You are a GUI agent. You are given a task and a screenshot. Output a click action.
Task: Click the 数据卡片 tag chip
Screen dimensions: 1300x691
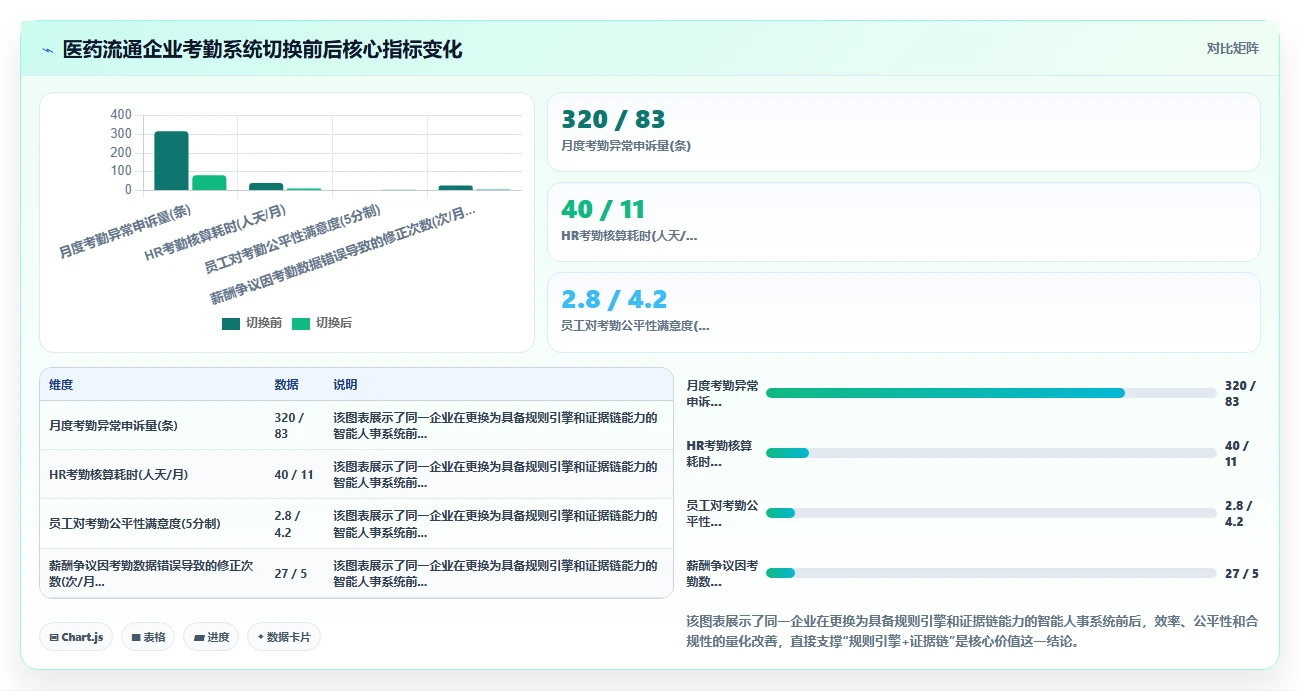click(x=284, y=637)
